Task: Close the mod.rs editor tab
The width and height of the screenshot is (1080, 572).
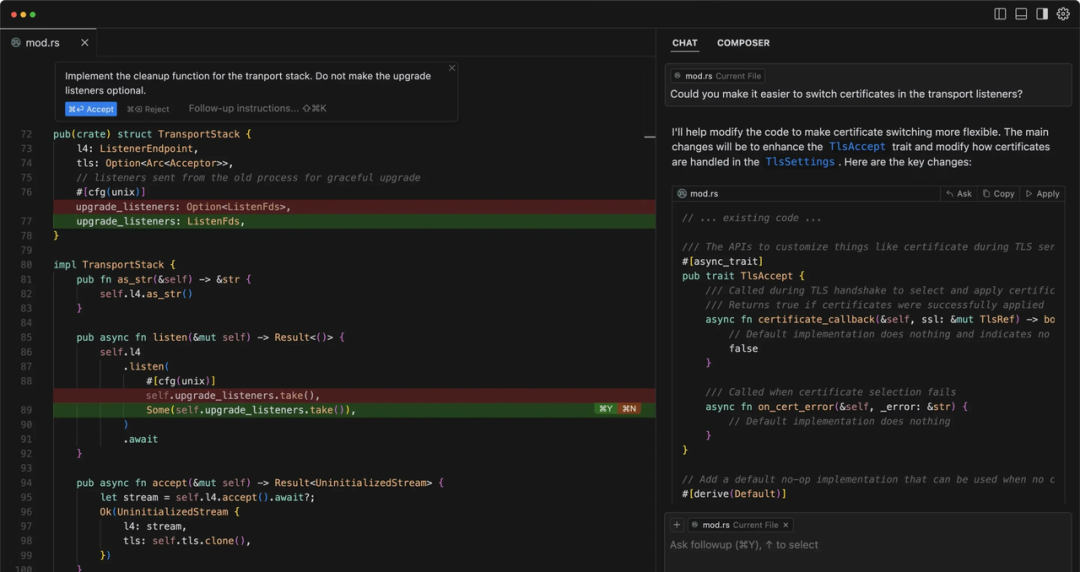Action: [85, 43]
